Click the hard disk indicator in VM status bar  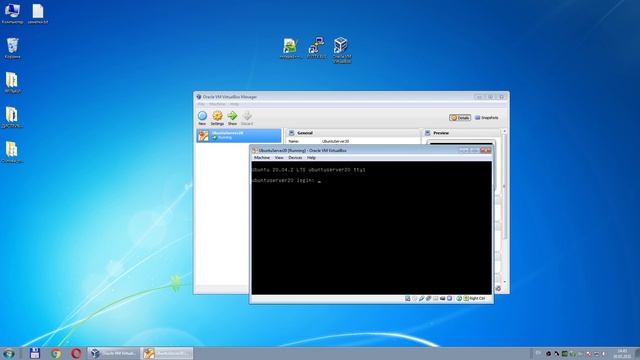(x=407, y=299)
